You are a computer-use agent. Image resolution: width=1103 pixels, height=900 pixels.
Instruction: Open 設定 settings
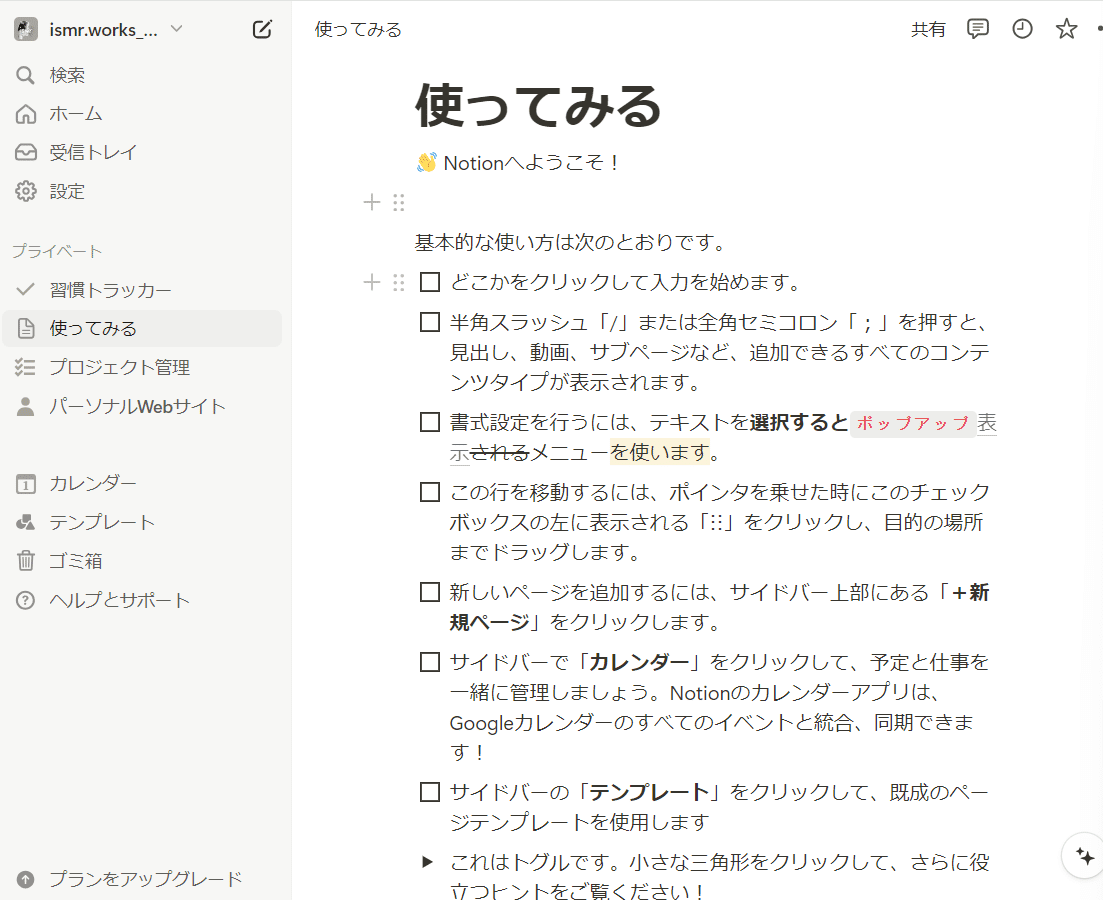141,191
